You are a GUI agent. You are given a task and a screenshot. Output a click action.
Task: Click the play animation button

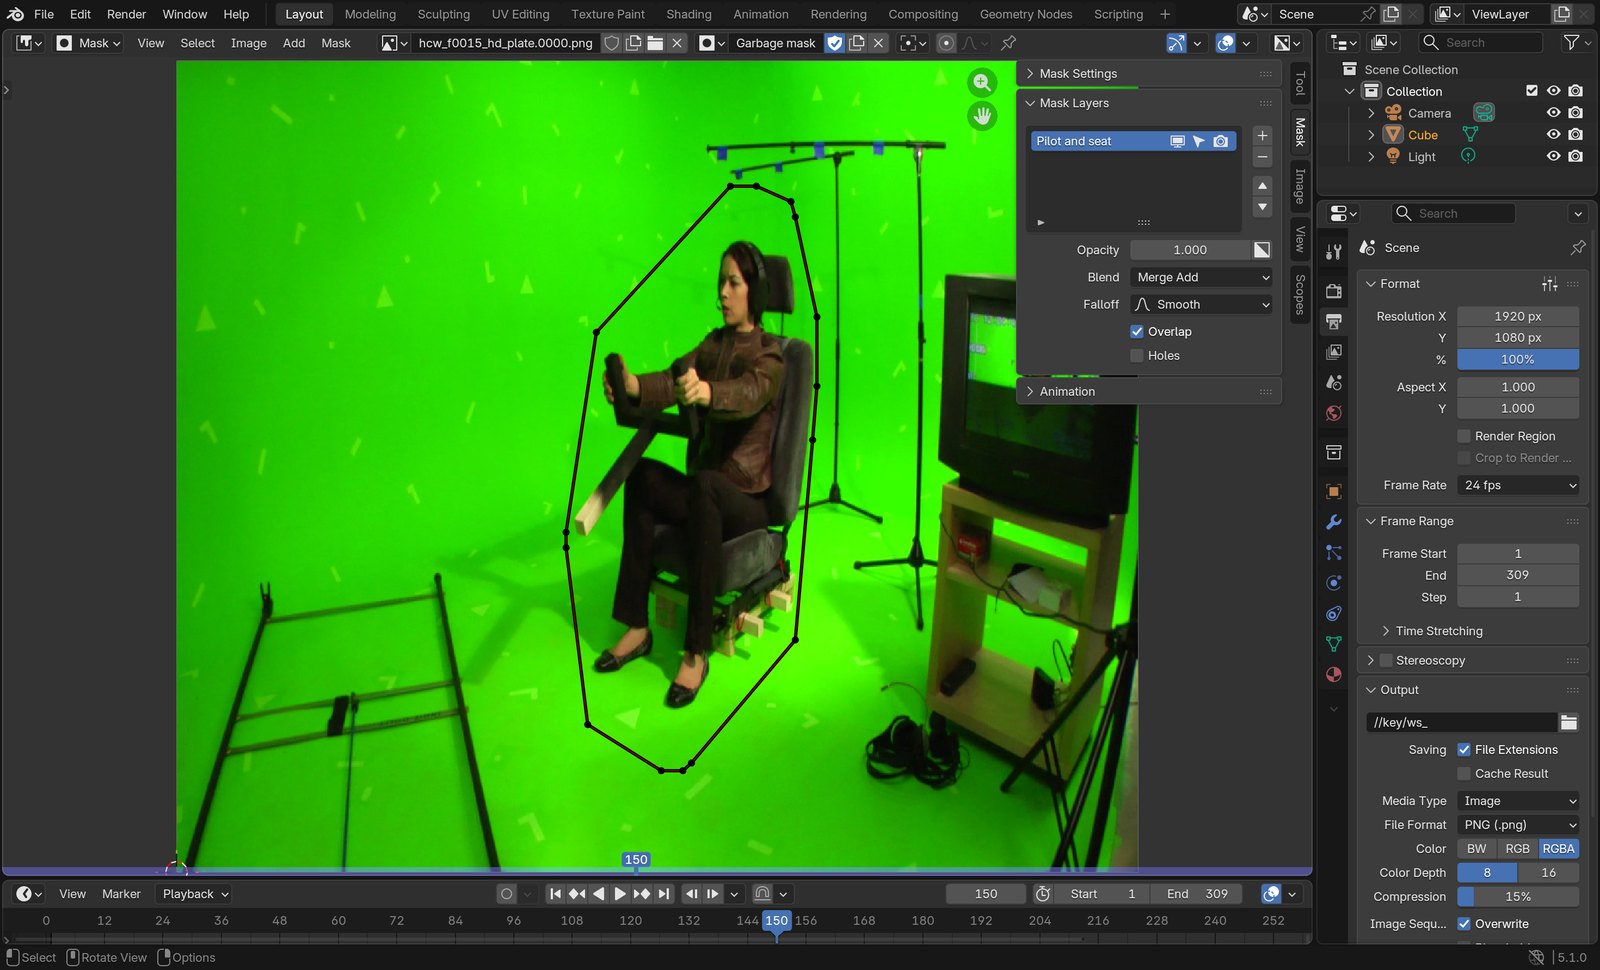(x=620, y=894)
